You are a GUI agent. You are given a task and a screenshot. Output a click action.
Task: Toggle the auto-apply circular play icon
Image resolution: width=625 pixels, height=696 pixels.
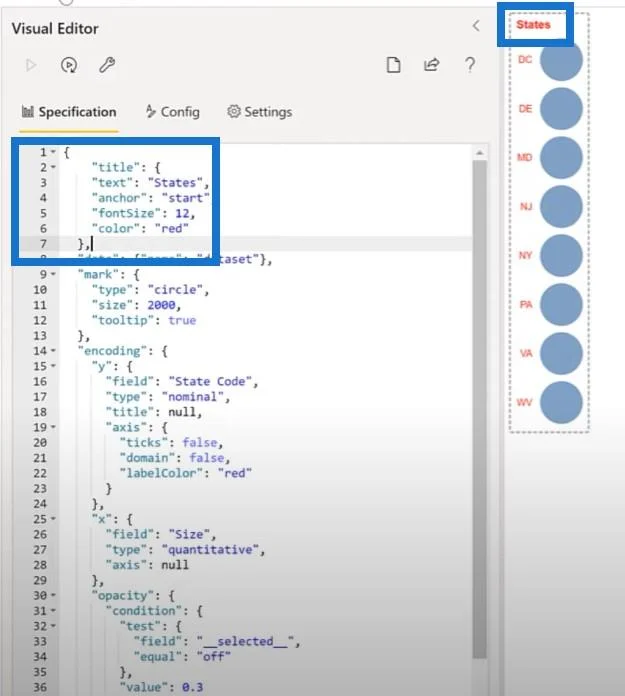(69, 65)
